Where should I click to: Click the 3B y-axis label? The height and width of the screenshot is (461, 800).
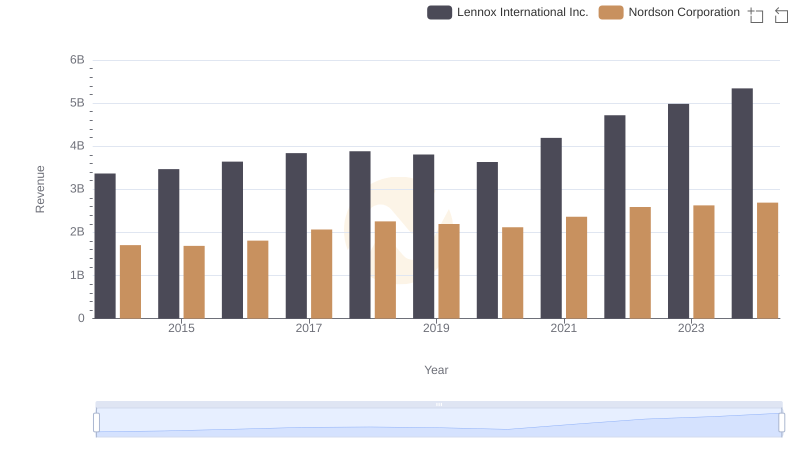(x=77, y=189)
